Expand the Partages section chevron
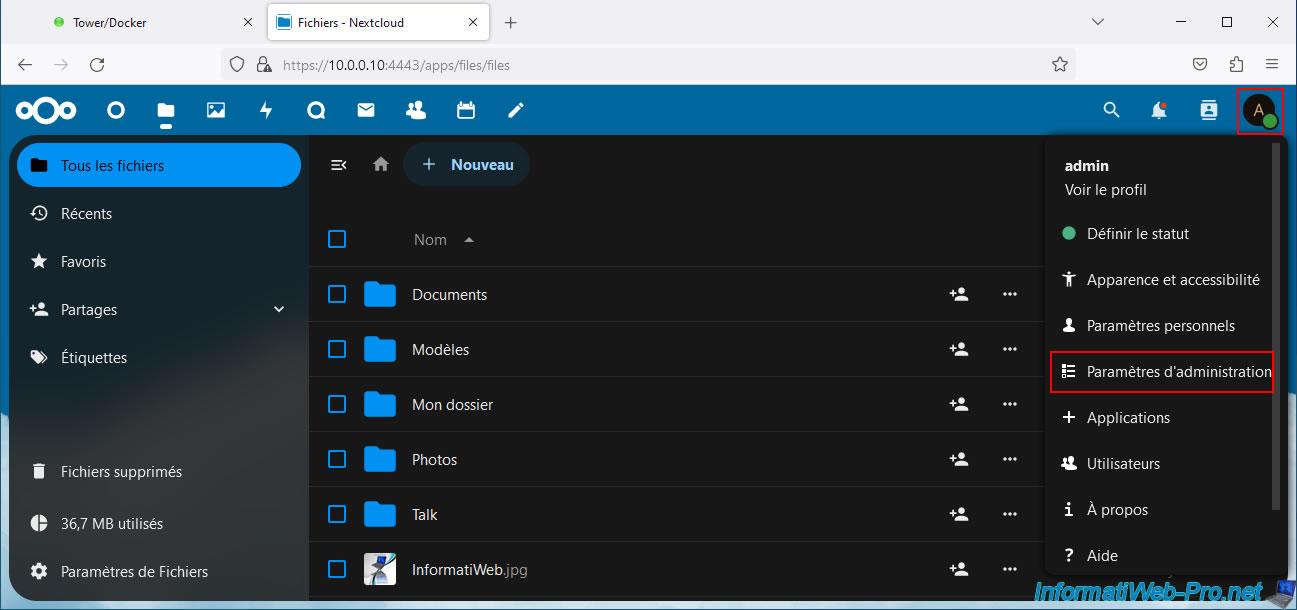 tap(279, 310)
